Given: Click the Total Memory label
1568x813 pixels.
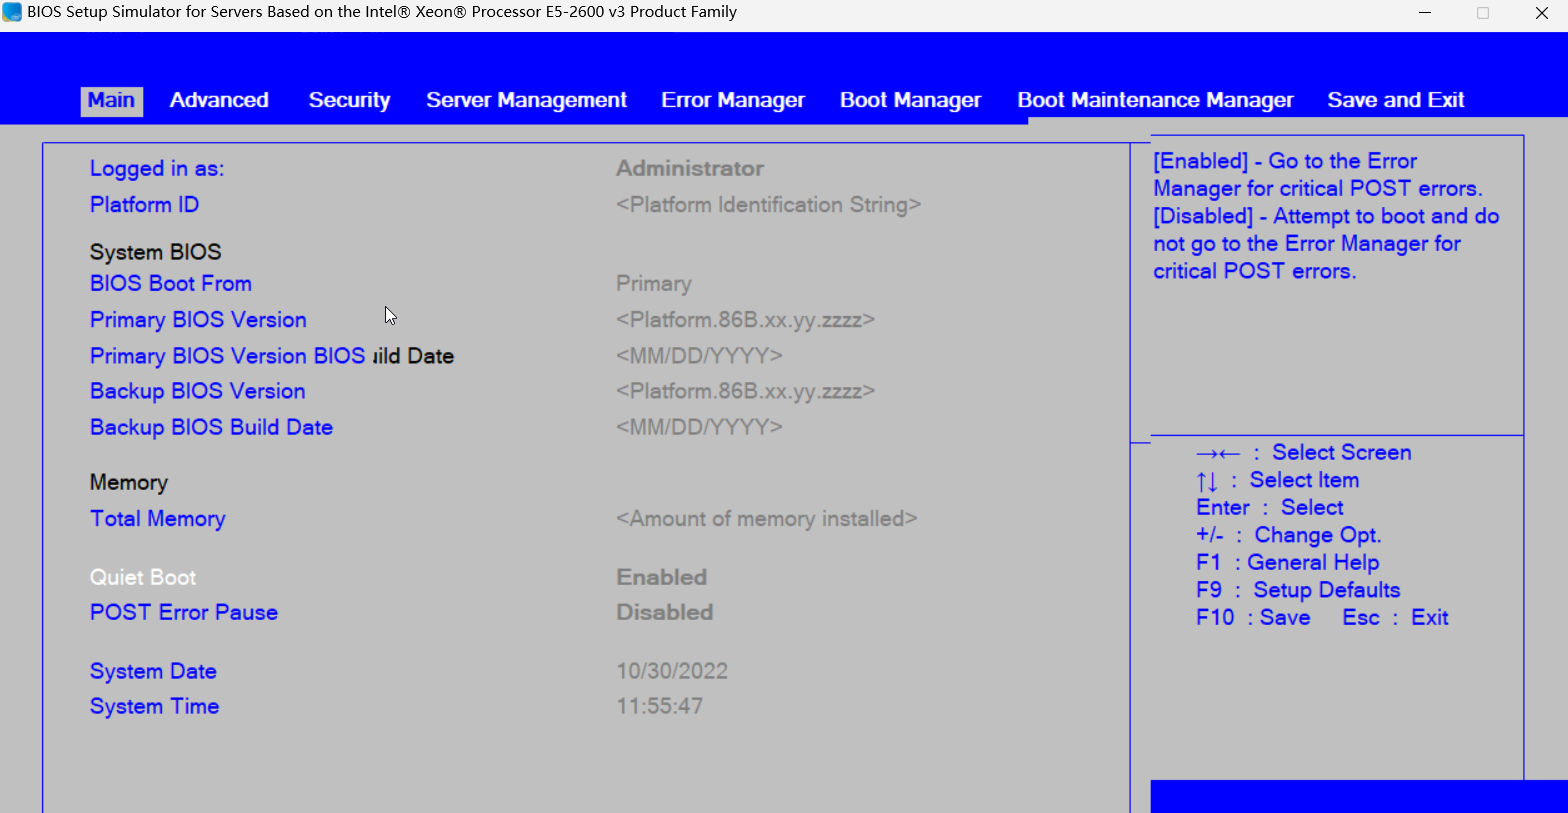Looking at the screenshot, I should 157,519.
